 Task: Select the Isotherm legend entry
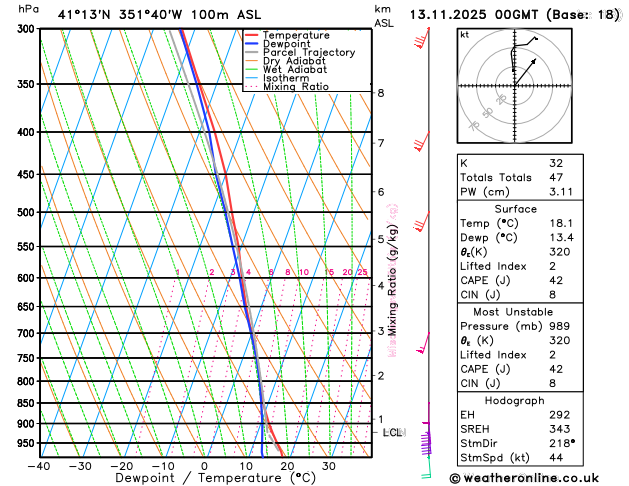click(x=277, y=78)
